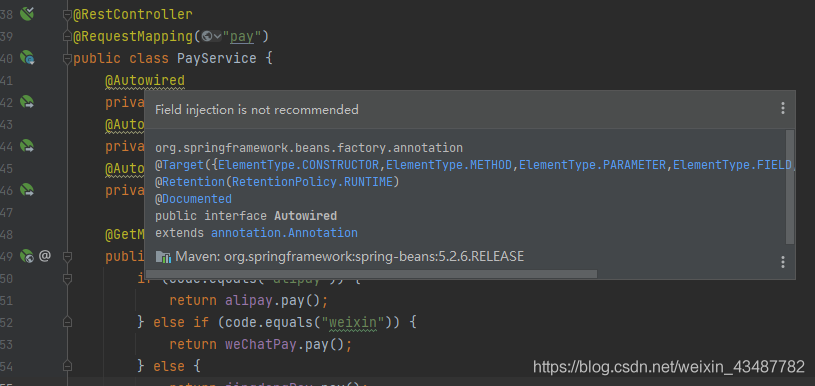Image resolution: width=815 pixels, height=386 pixels.
Task: Open the ElementType.CONSTRUCTOR link
Action: tap(299, 165)
